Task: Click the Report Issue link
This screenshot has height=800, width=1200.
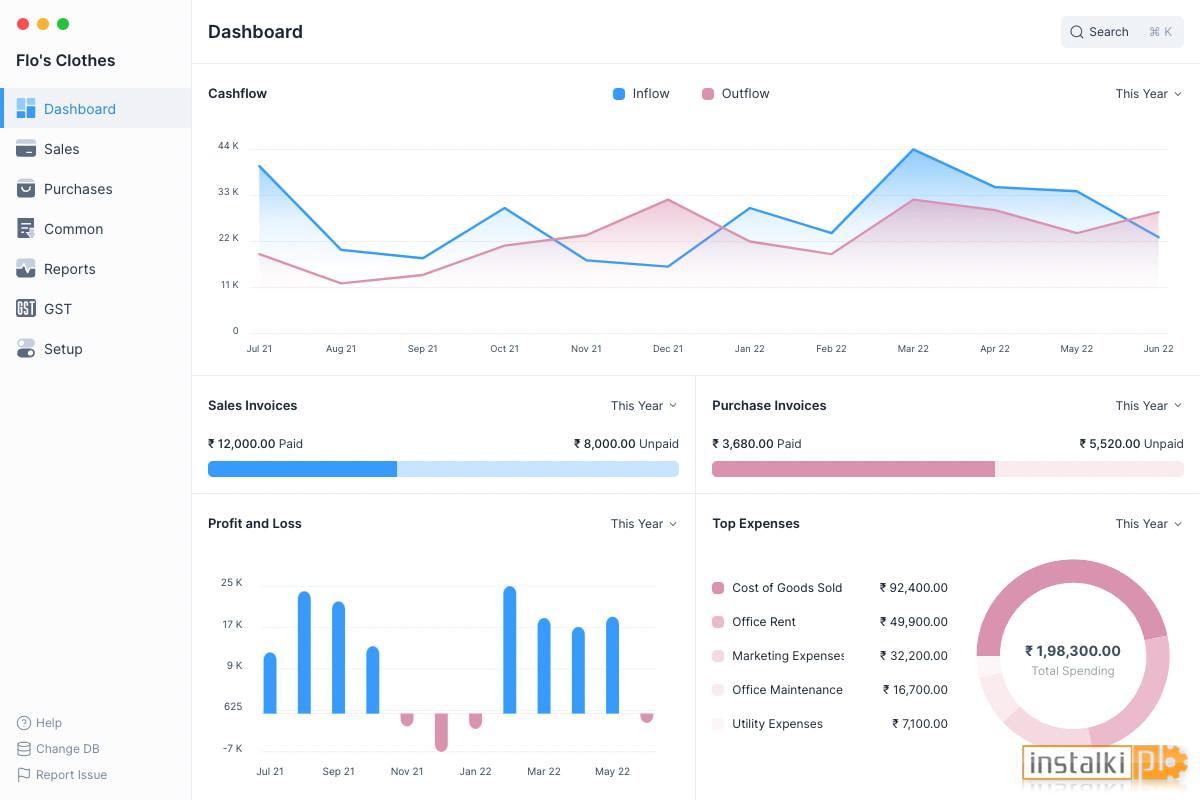Action: (x=71, y=774)
